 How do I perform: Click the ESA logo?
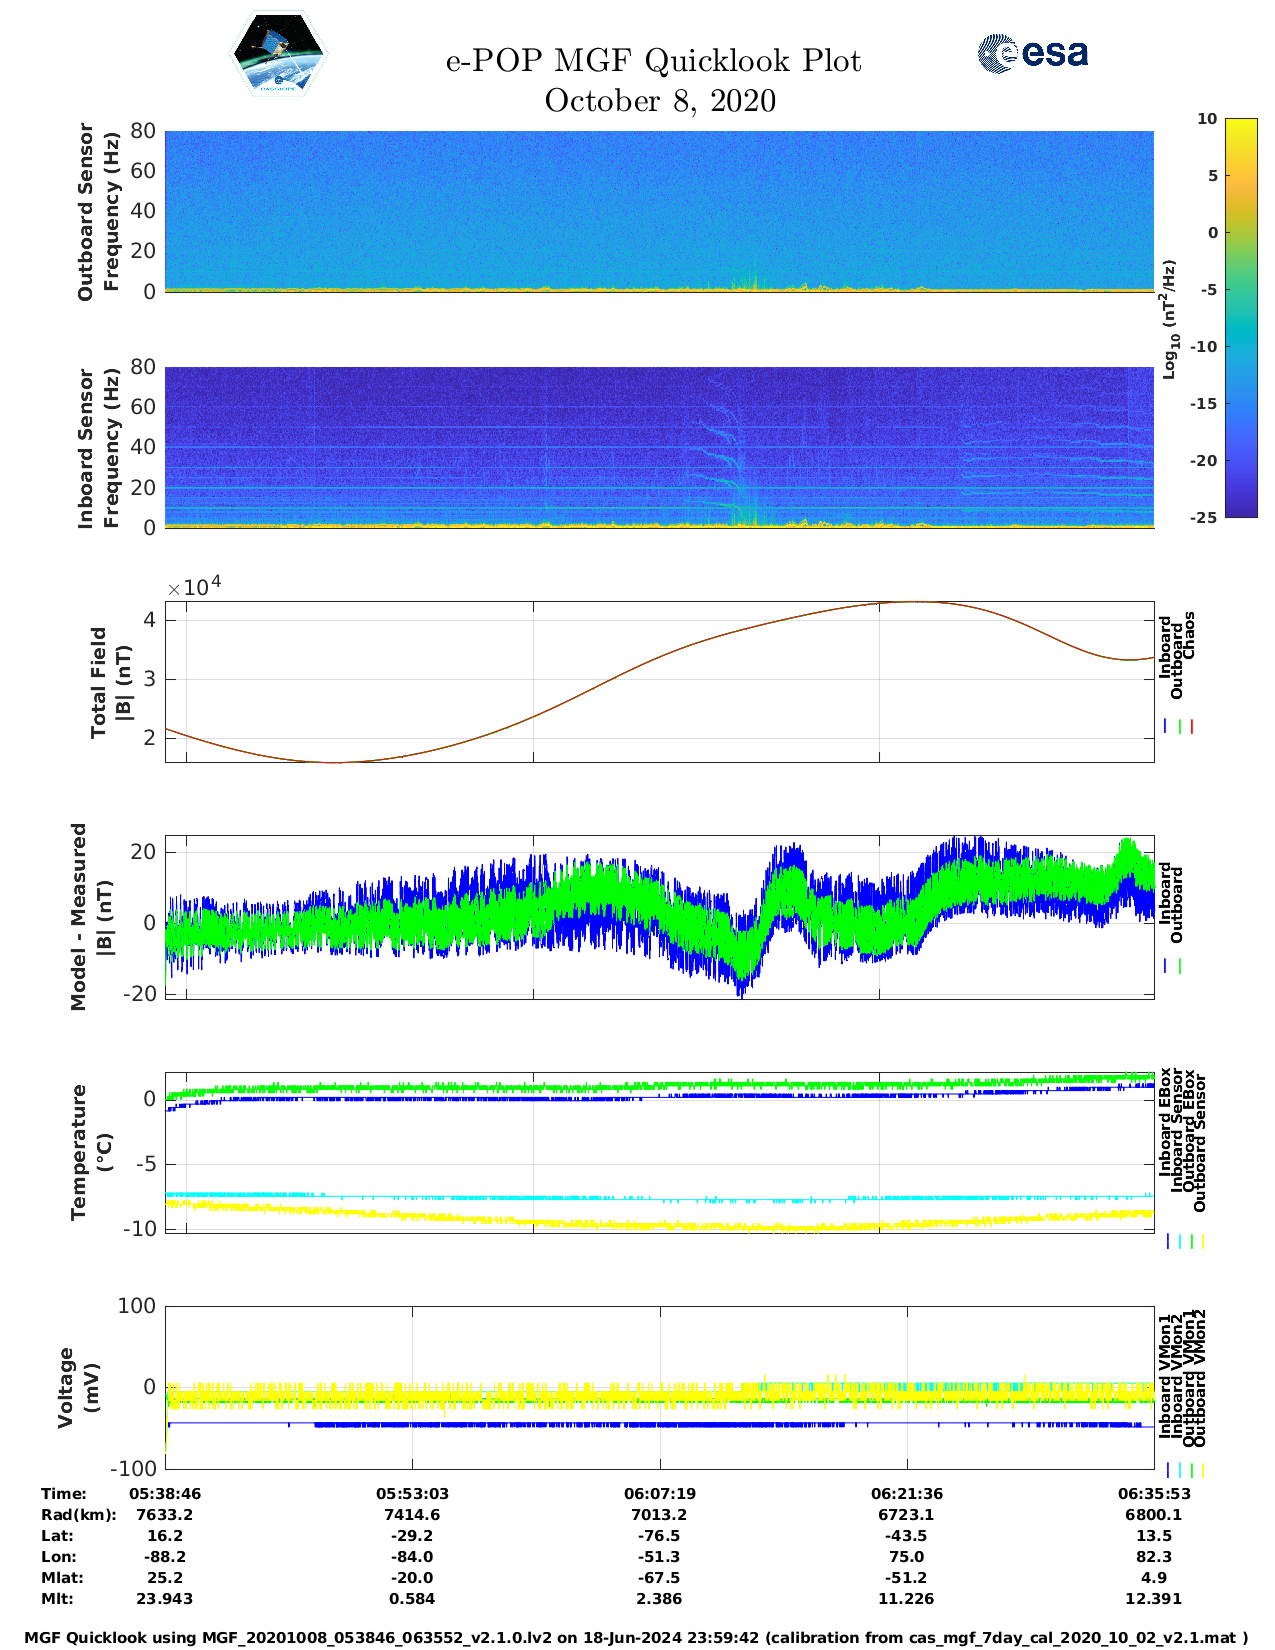pos(1033,54)
